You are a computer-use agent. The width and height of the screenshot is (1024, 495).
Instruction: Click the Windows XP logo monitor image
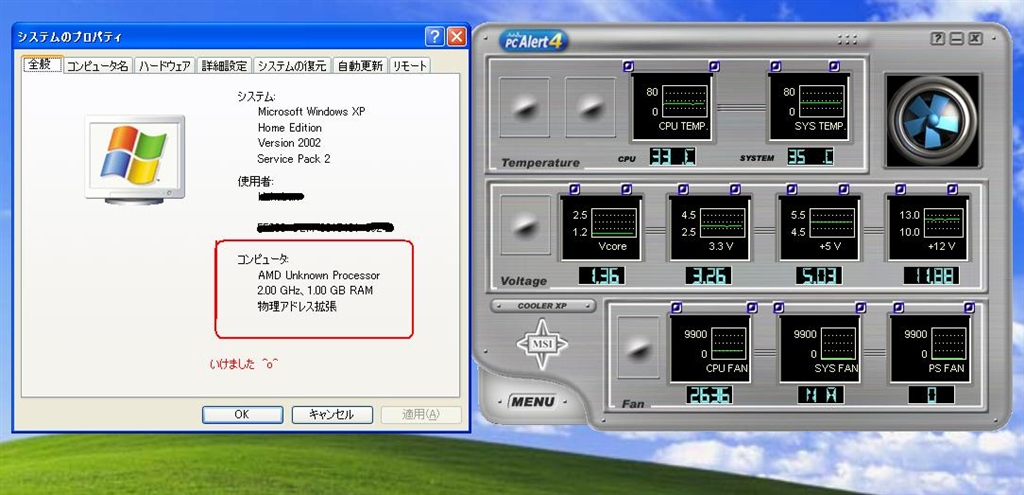pos(135,159)
